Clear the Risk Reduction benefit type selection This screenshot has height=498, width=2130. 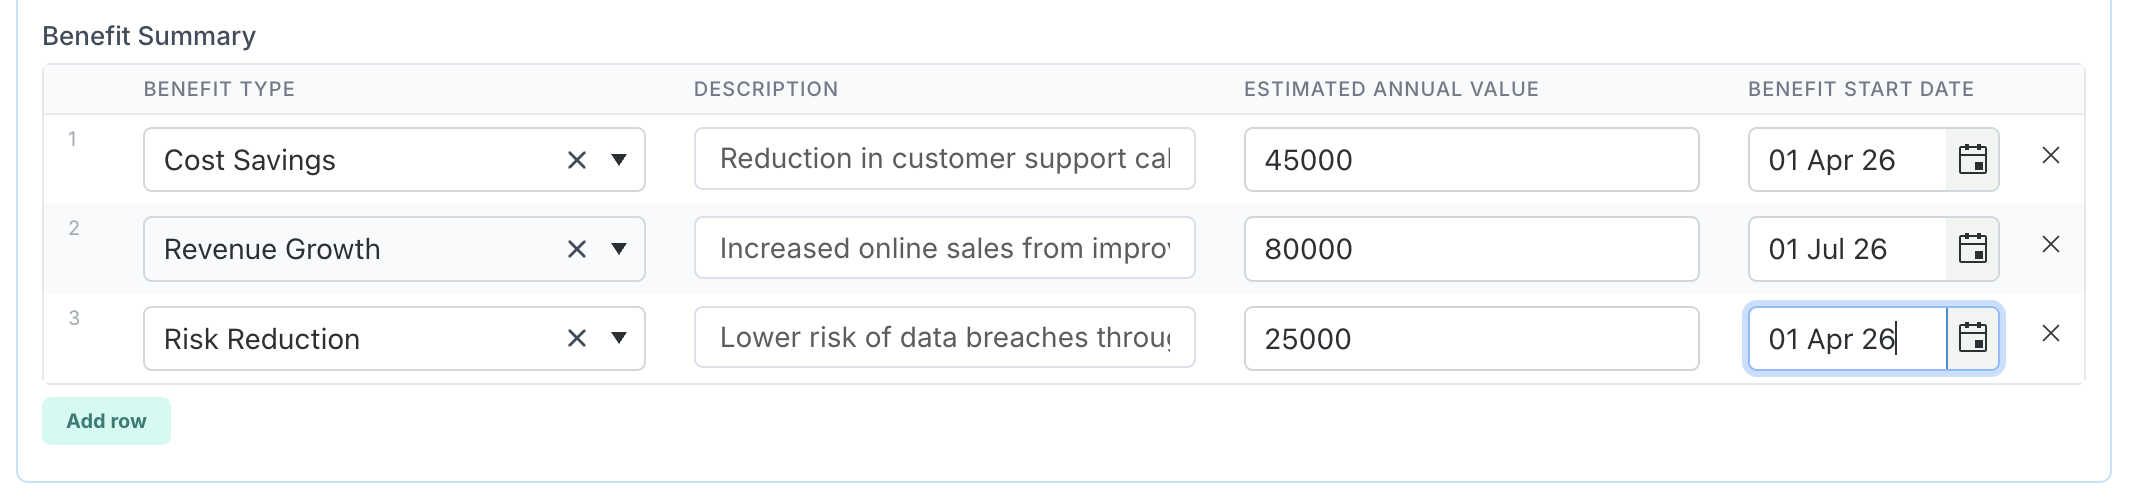[x=577, y=338]
